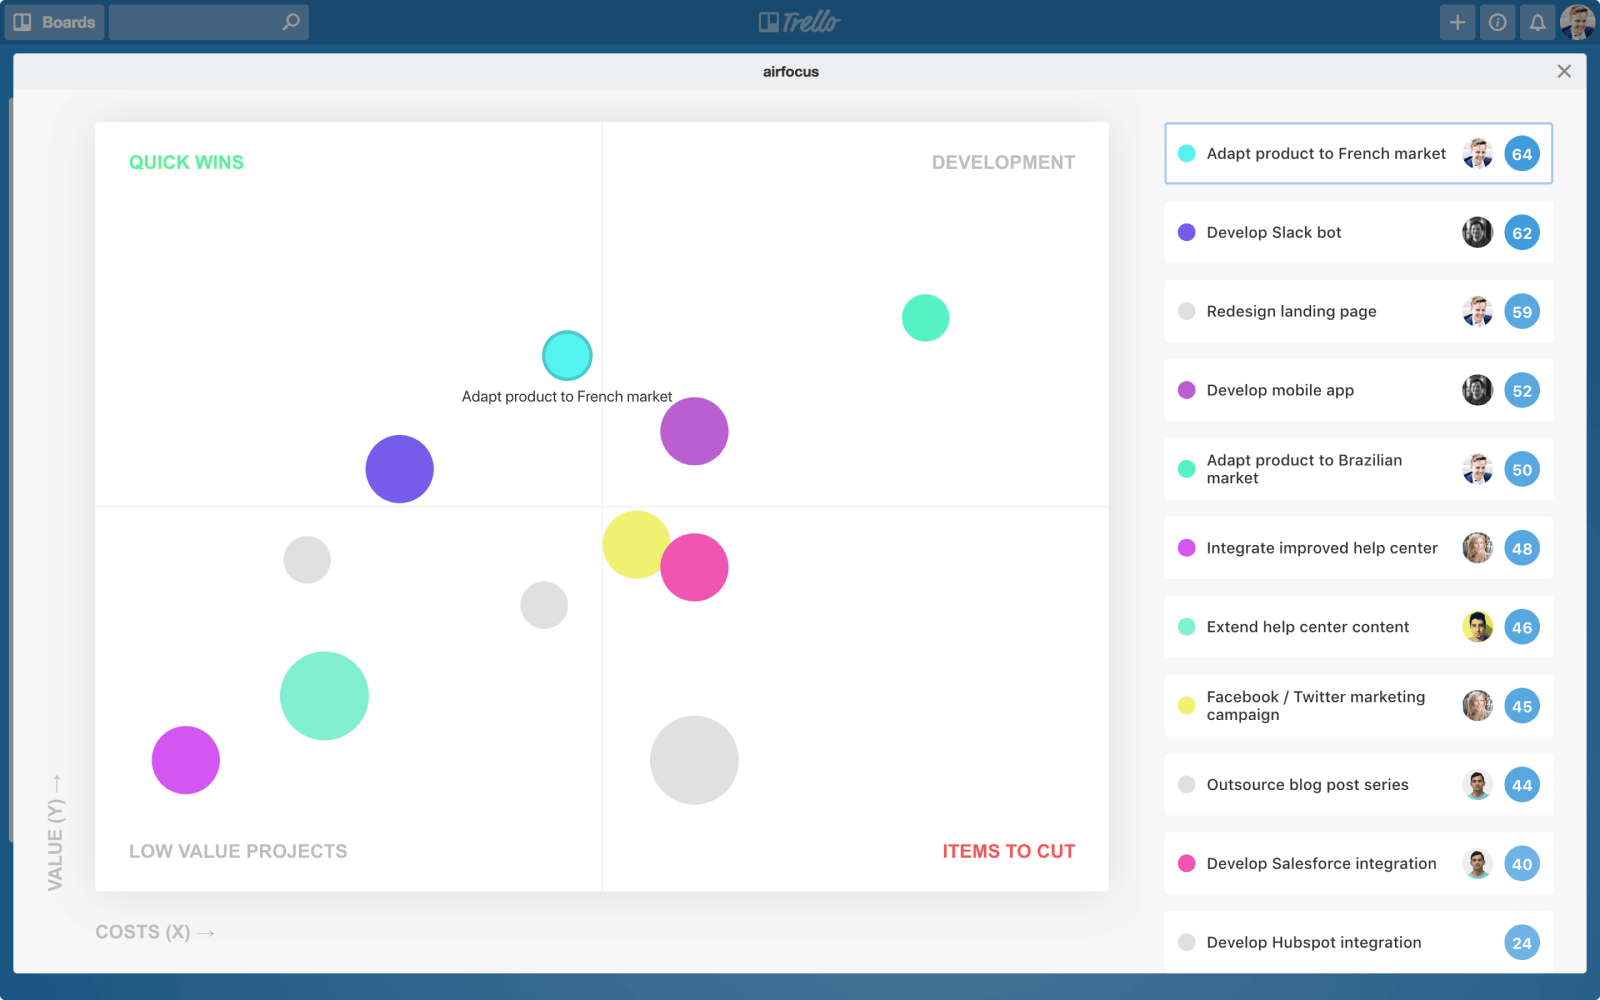Image resolution: width=1600 pixels, height=1000 pixels.
Task: Open the Boards menu button
Action: click(55, 22)
